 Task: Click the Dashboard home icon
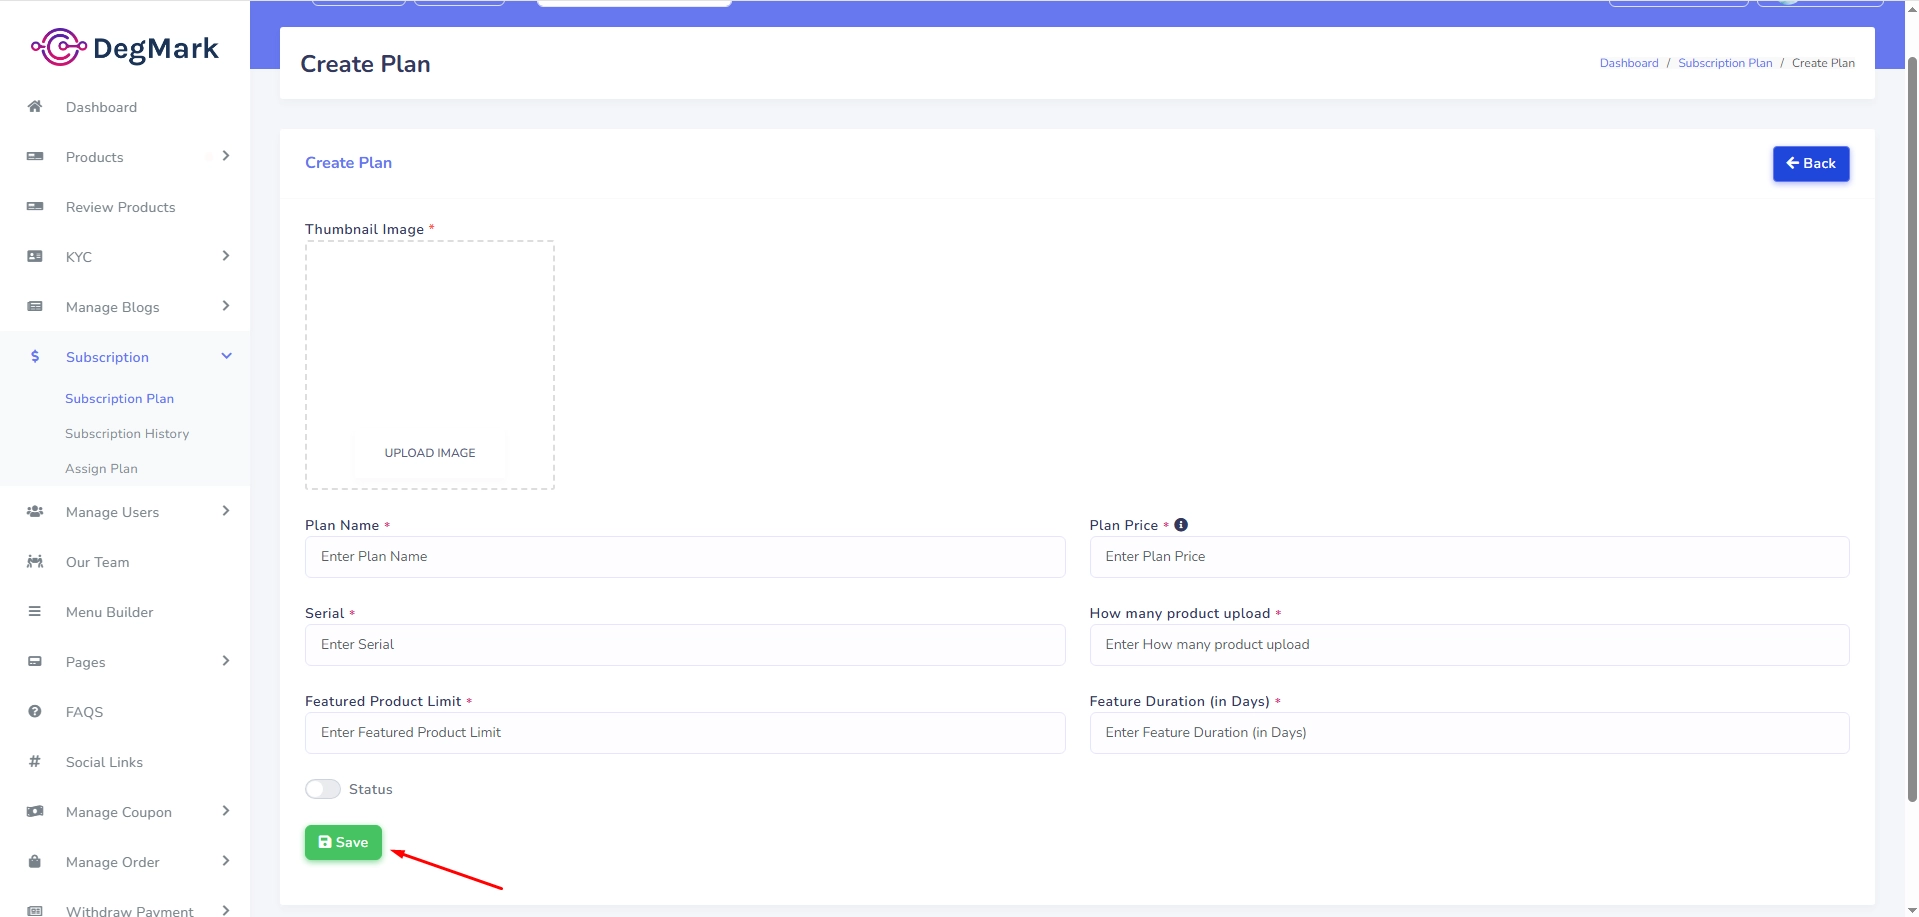[35, 106]
